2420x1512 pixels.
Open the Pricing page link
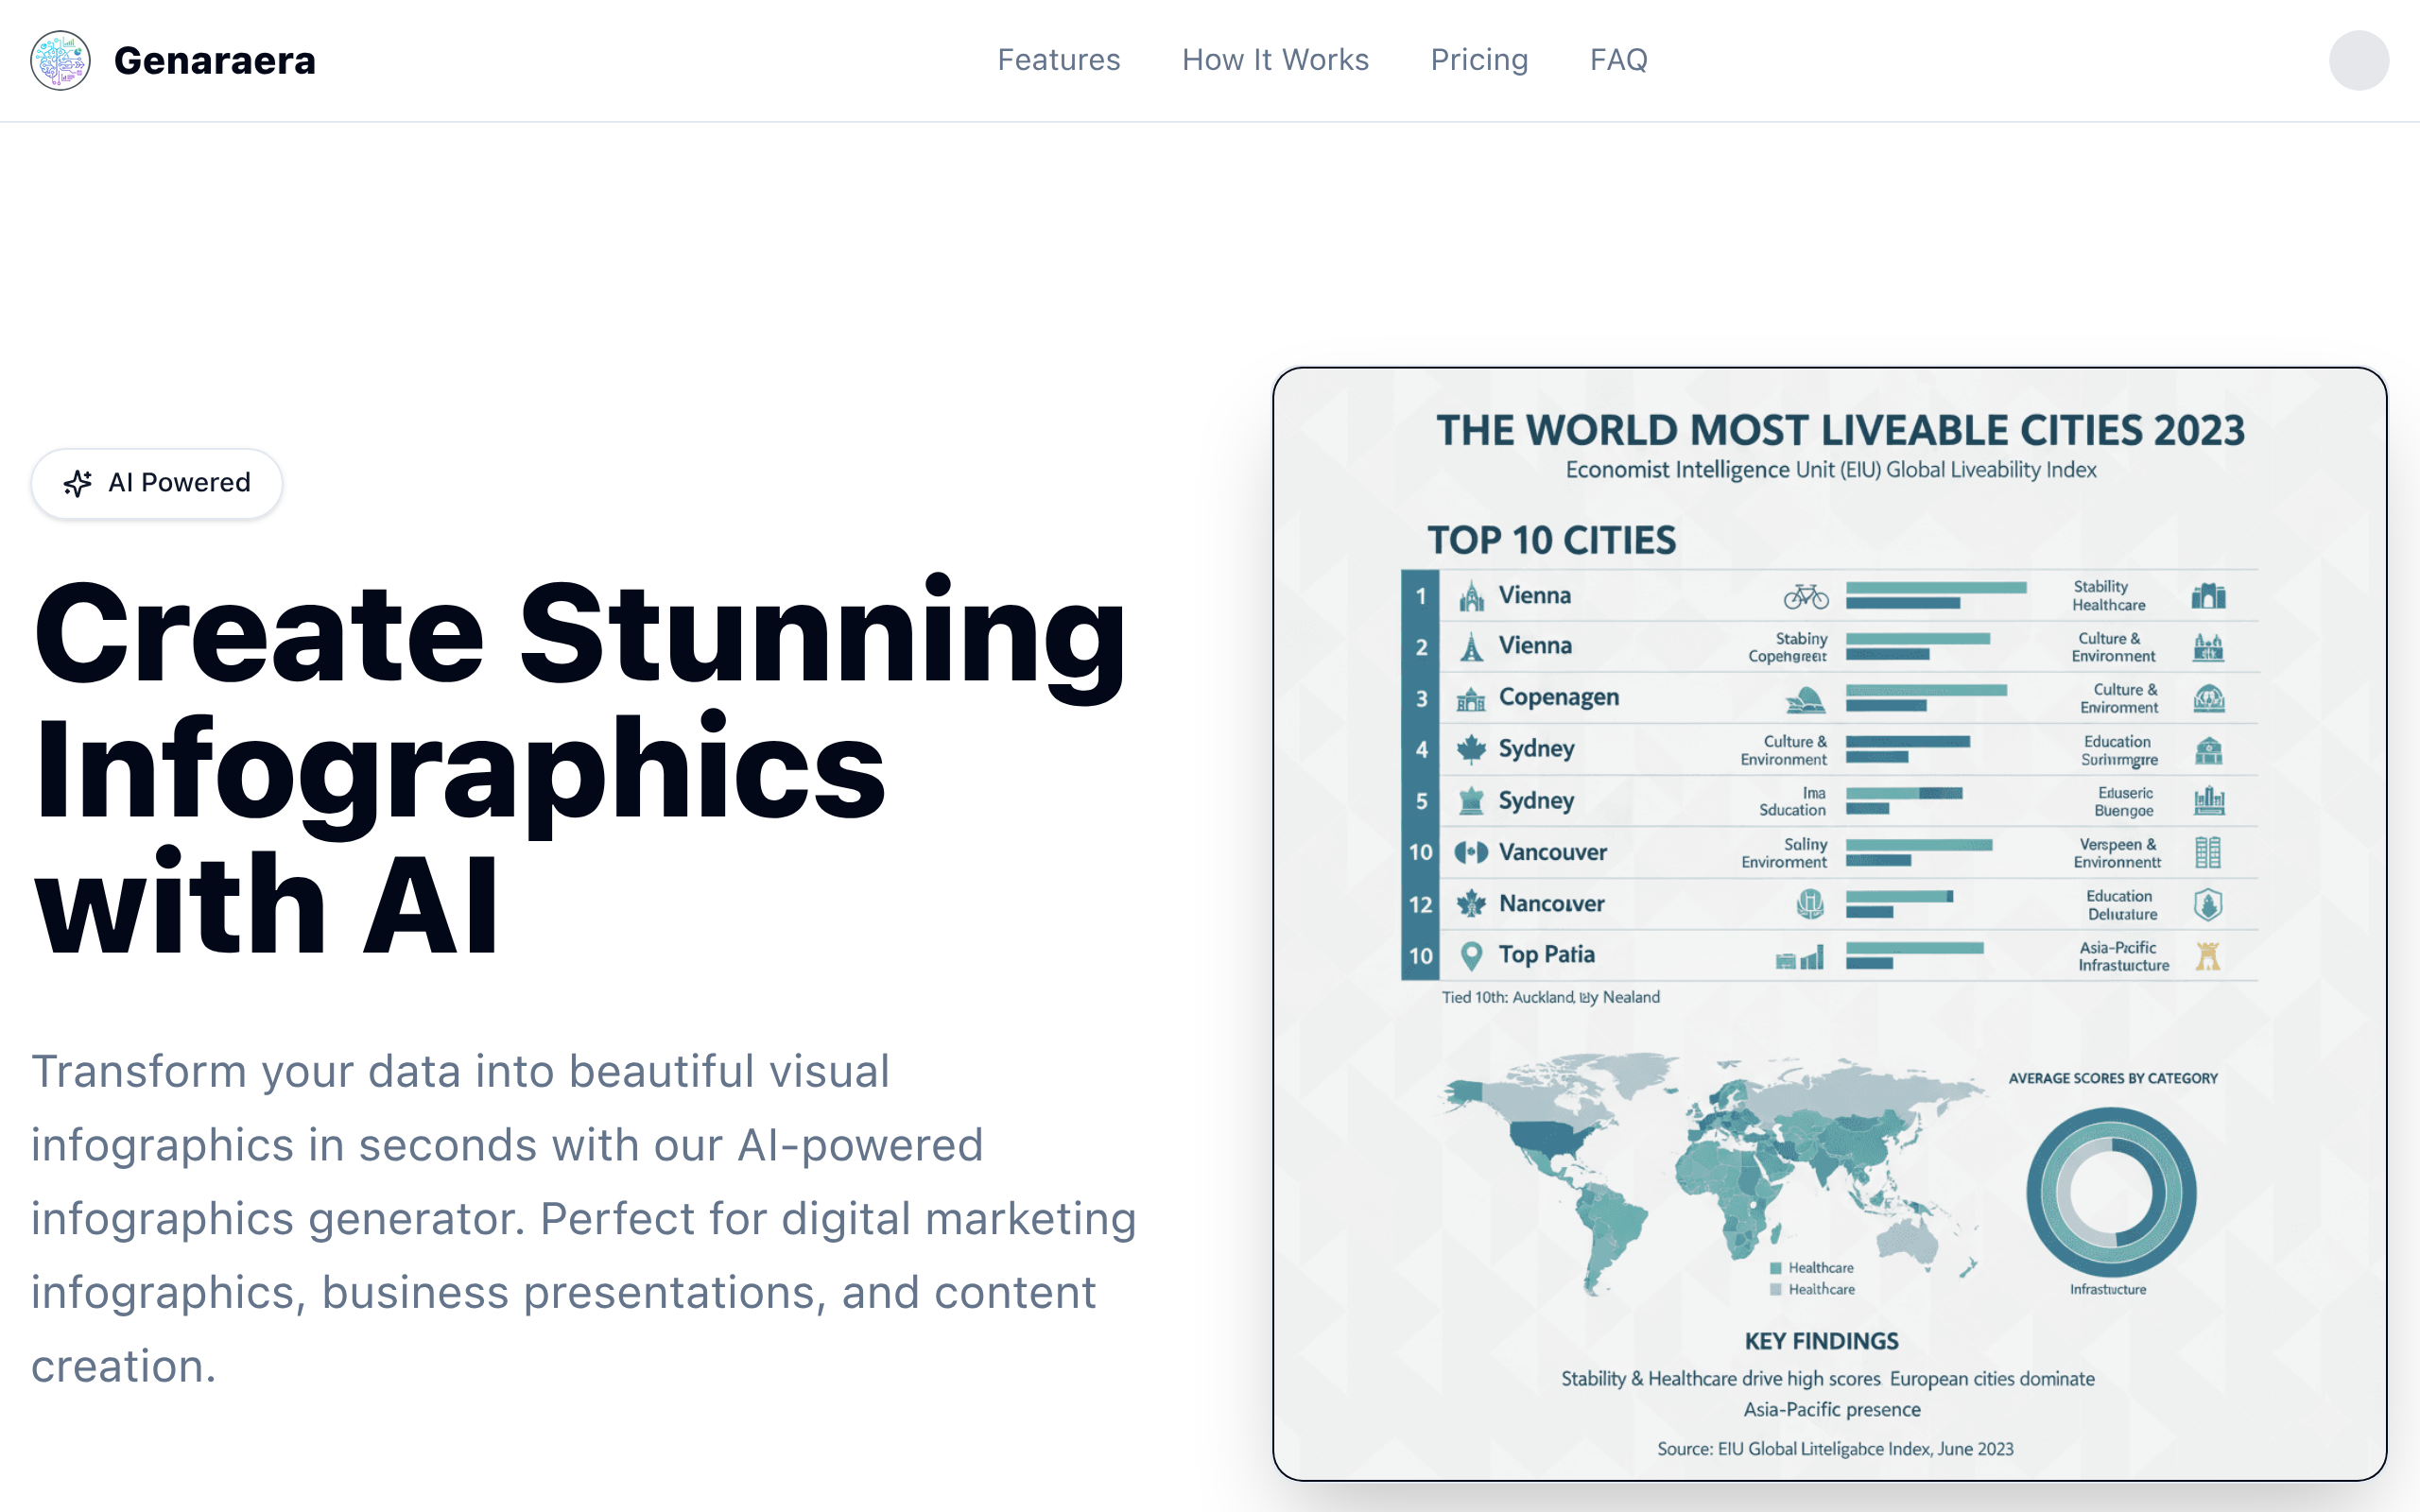pos(1479,60)
